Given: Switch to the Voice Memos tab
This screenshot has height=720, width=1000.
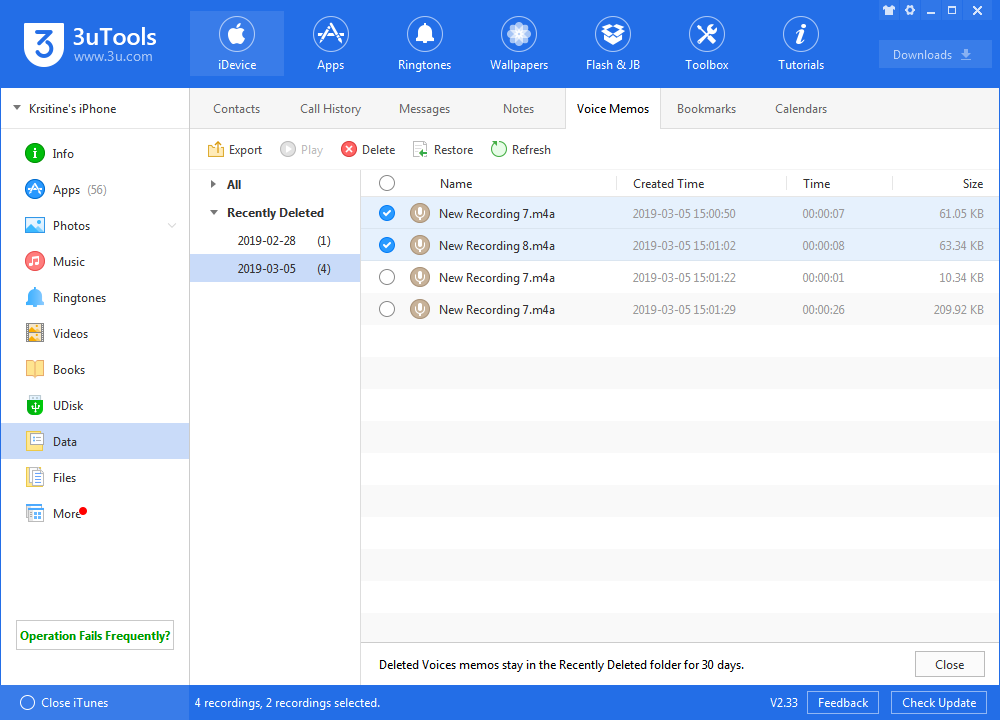Looking at the screenshot, I should coord(613,108).
